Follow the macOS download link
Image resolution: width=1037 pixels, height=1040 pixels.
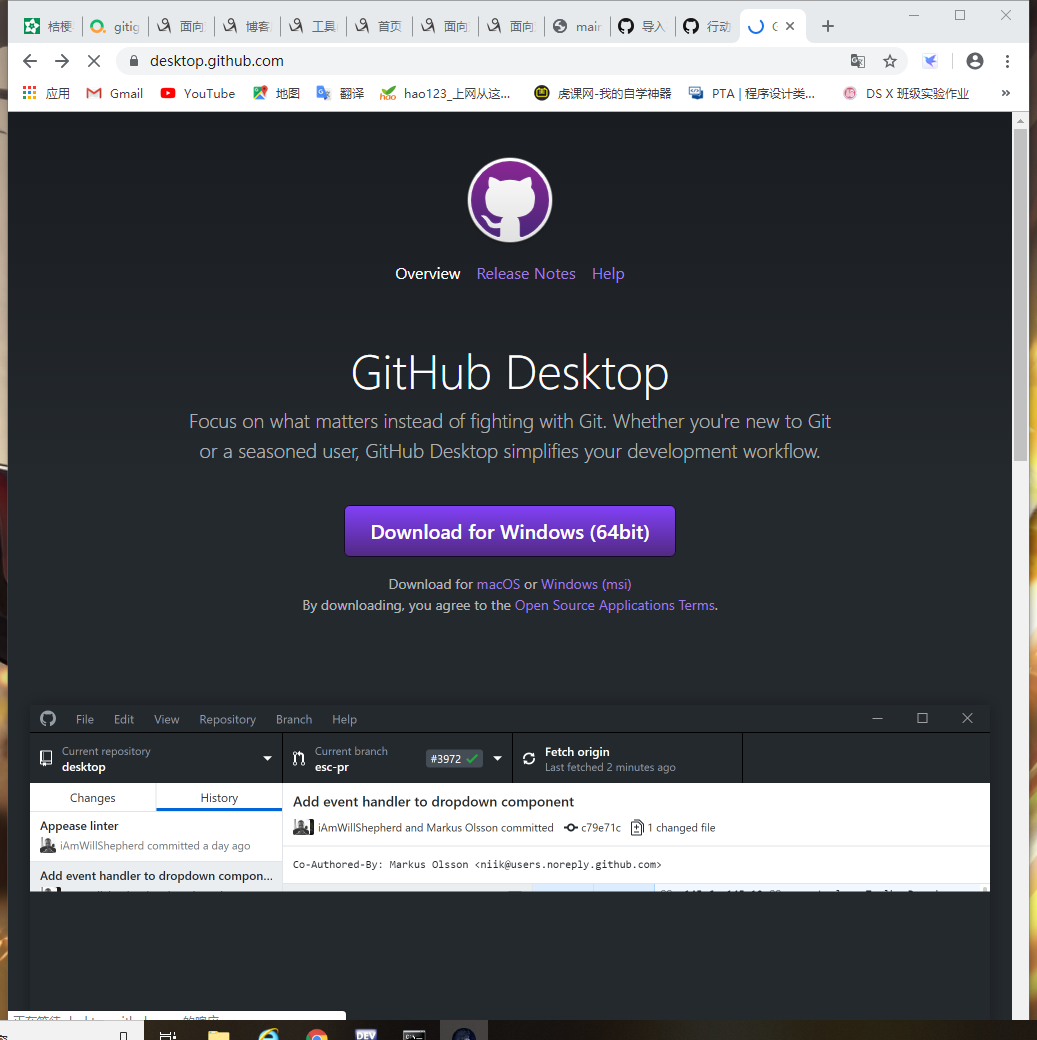pyautogui.click(x=498, y=584)
